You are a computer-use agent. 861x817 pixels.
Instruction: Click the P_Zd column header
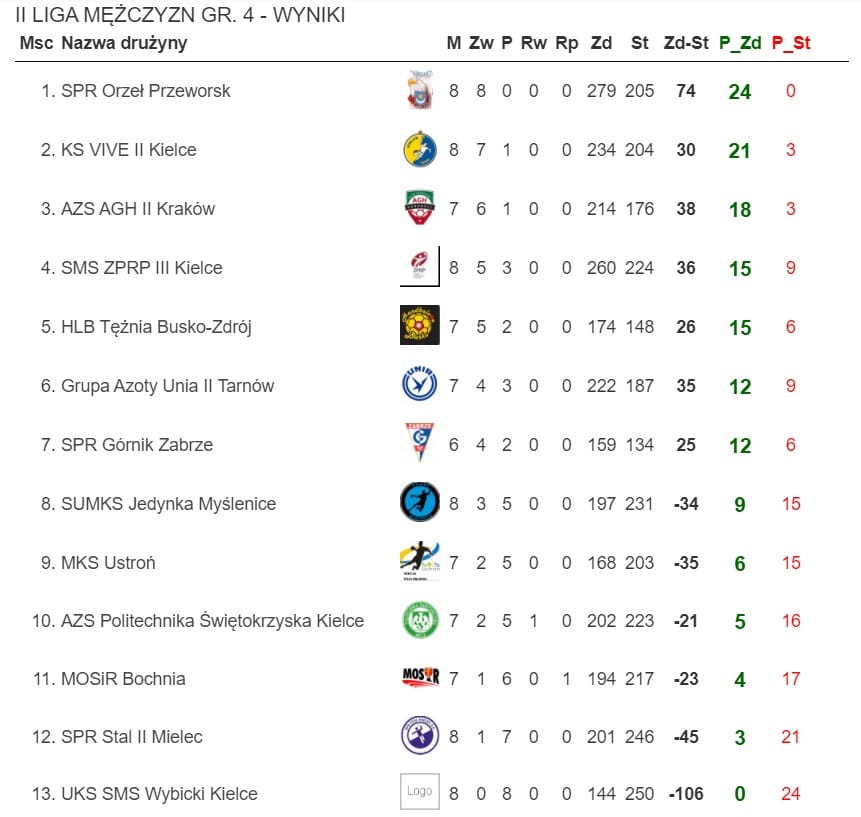(741, 43)
